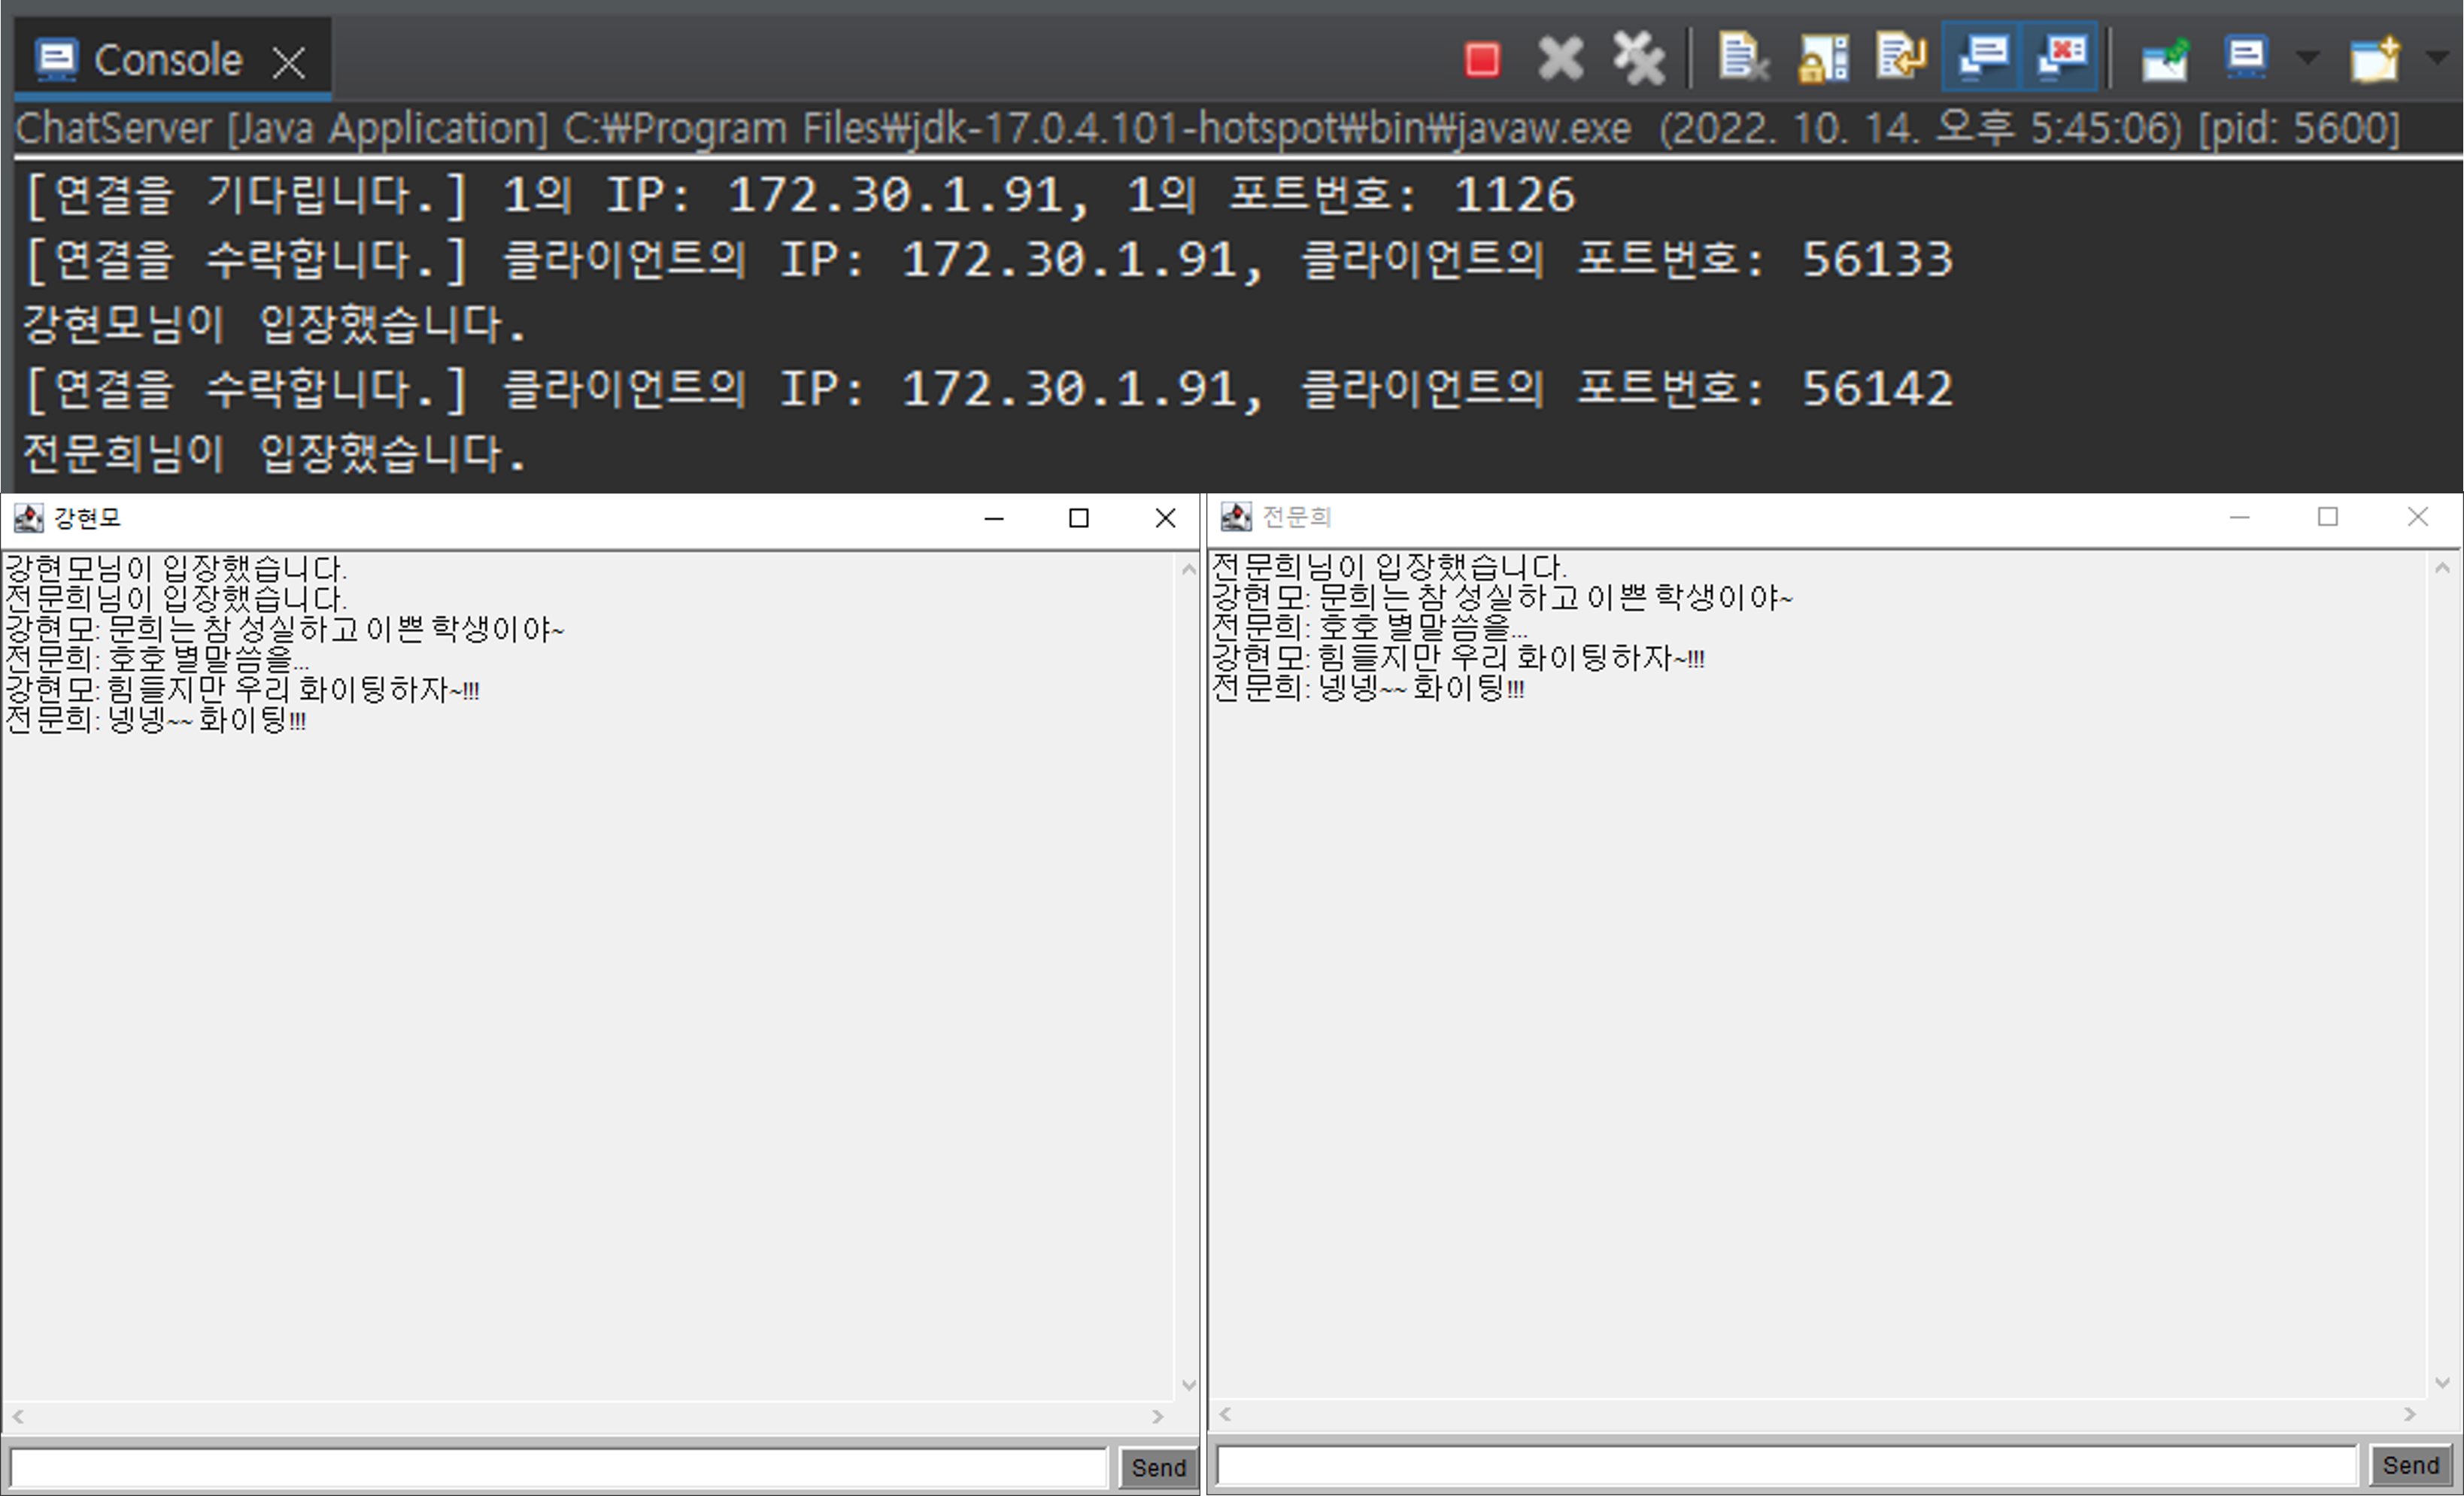Remove all terminated launches
The image size is (2464, 1496).
[1638, 58]
